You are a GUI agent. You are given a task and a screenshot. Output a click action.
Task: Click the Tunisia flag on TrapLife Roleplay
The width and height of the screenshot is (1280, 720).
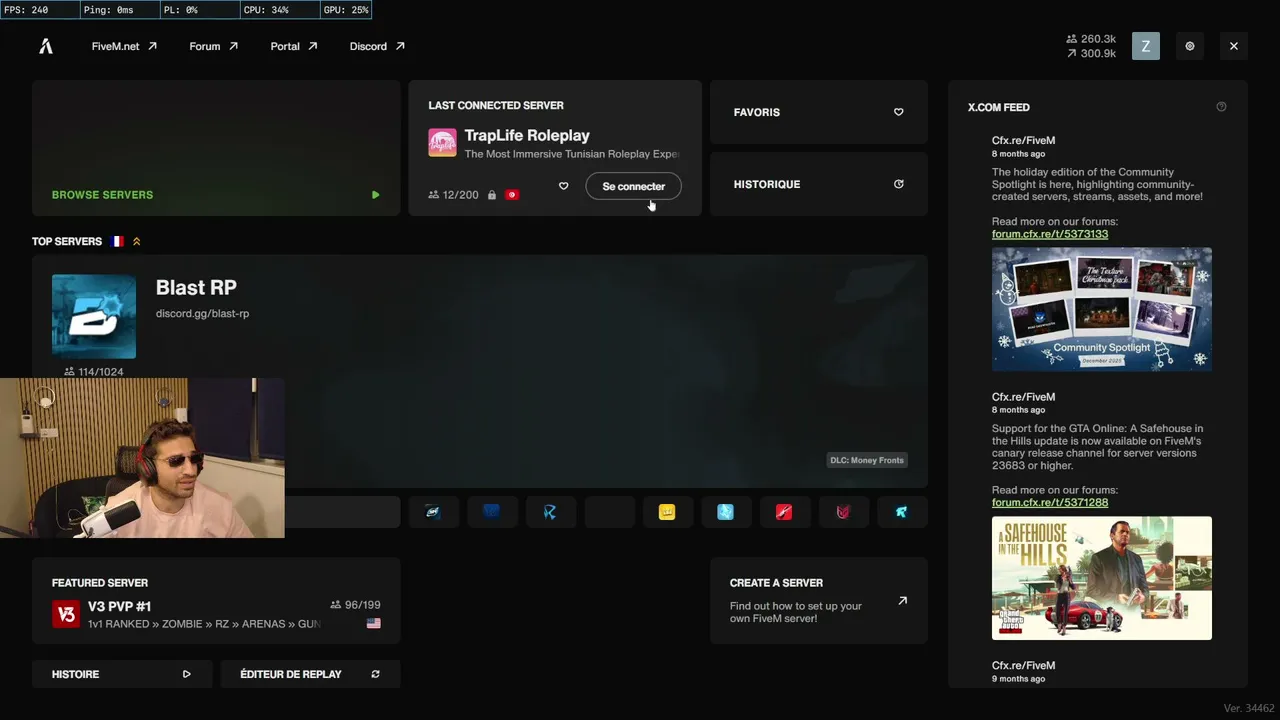(x=512, y=195)
